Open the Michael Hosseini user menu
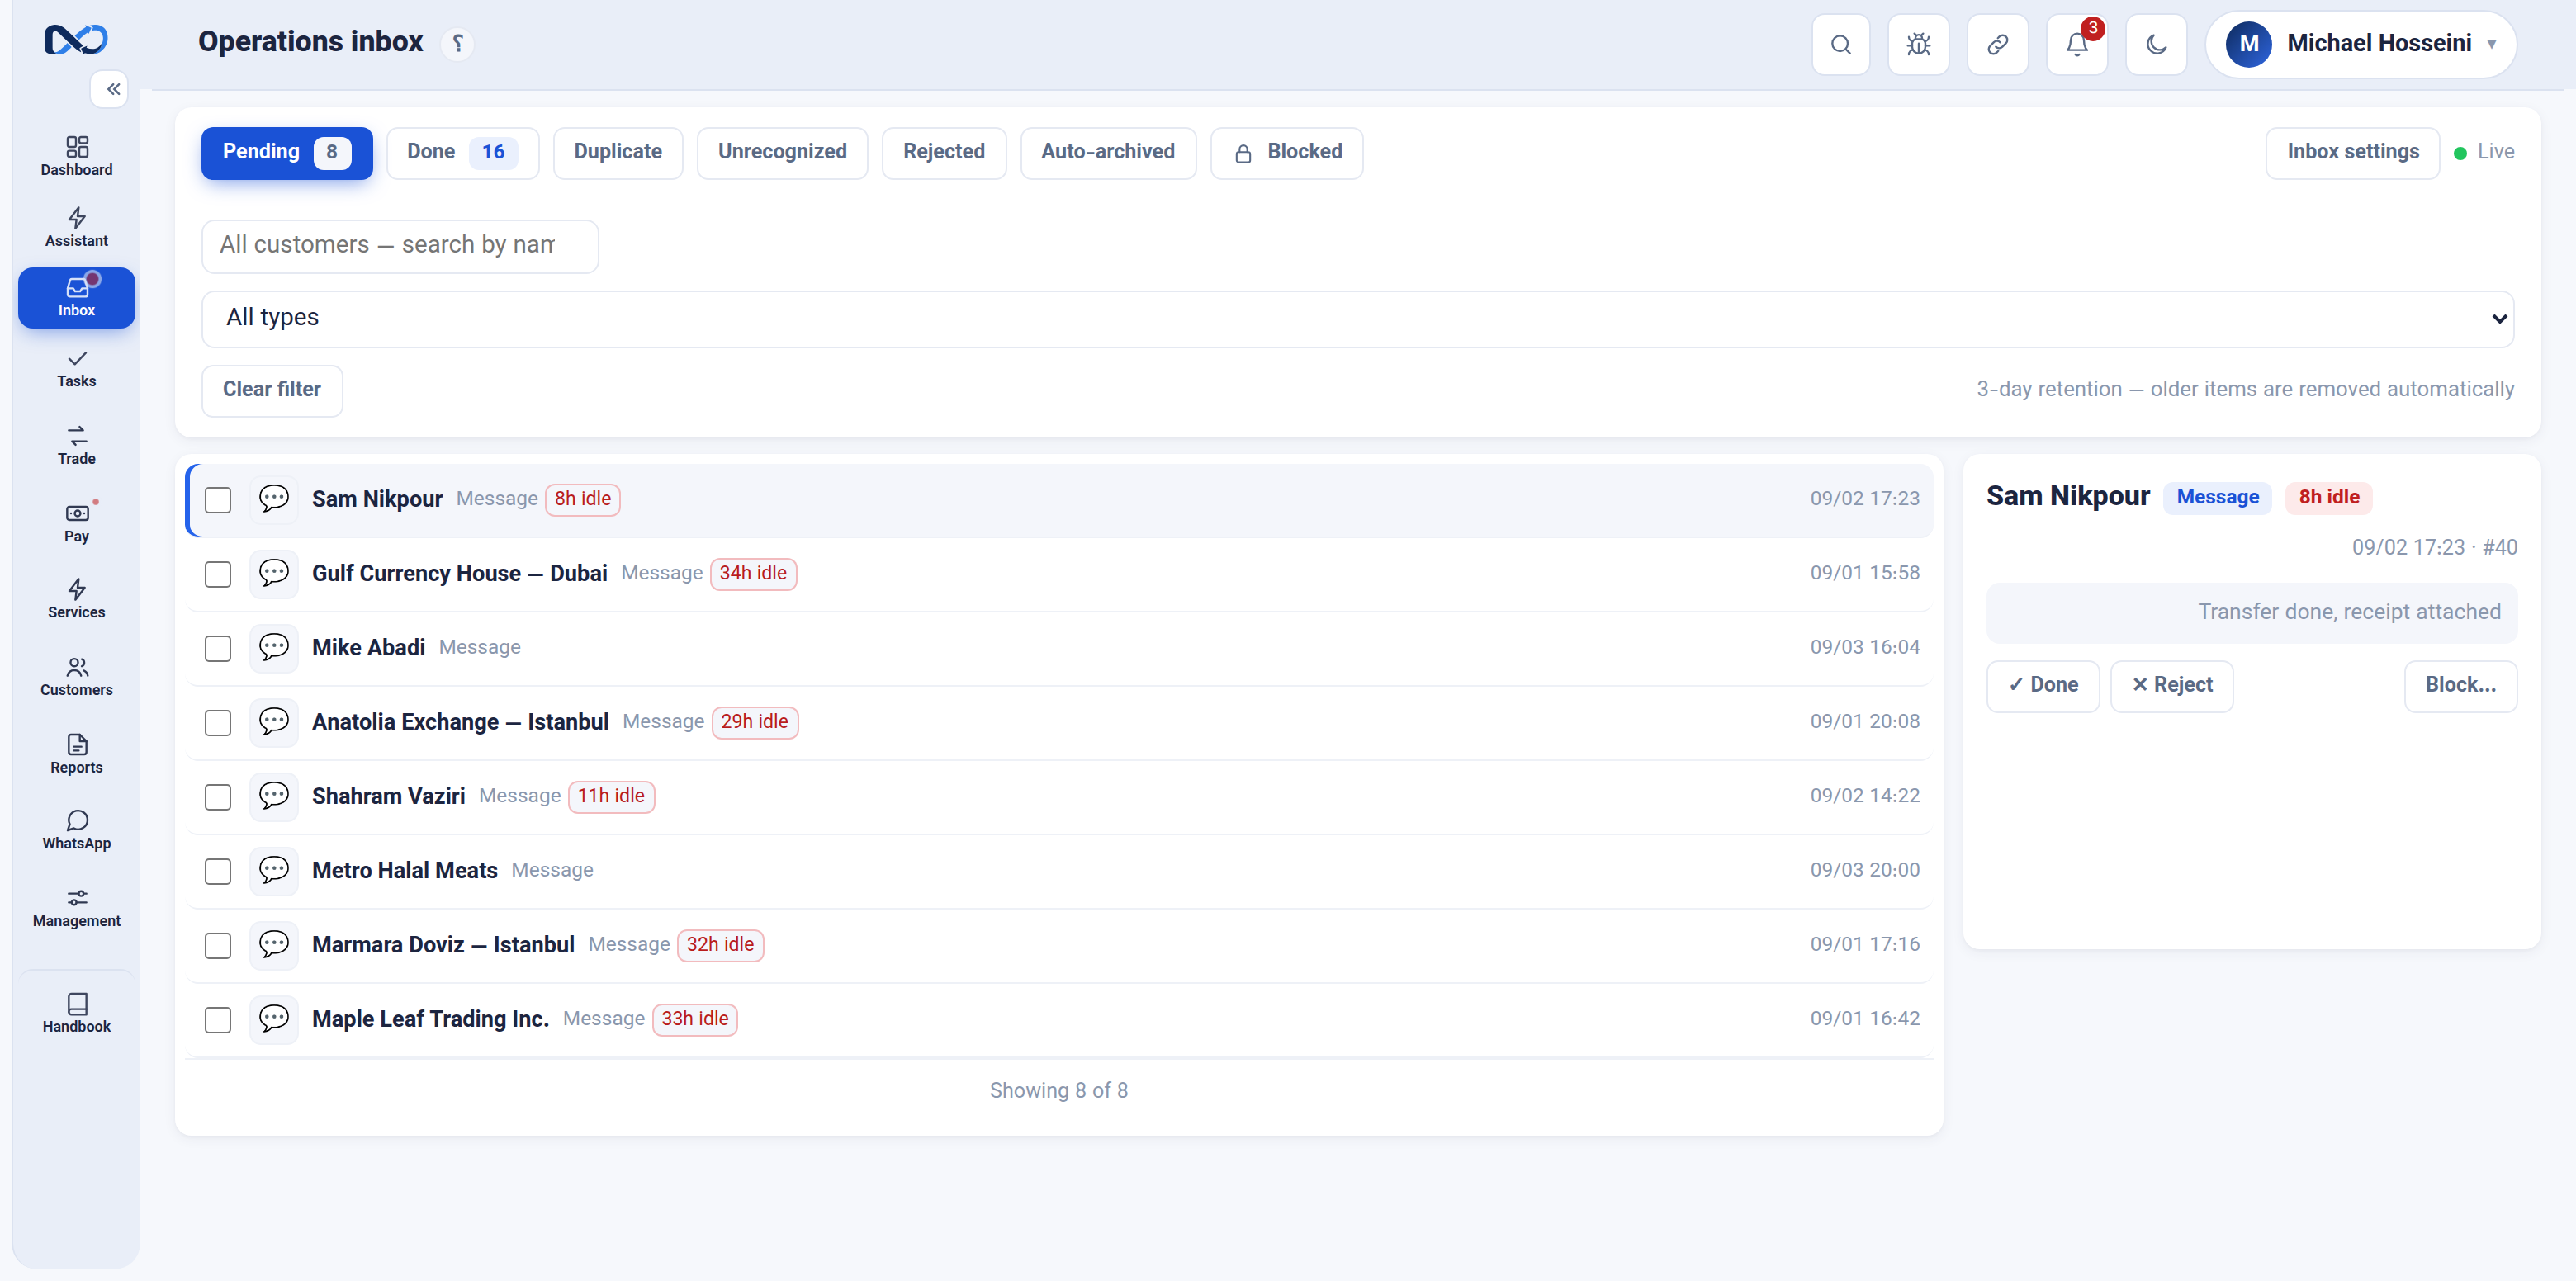Image resolution: width=2576 pixels, height=1281 pixels. 2361,44
